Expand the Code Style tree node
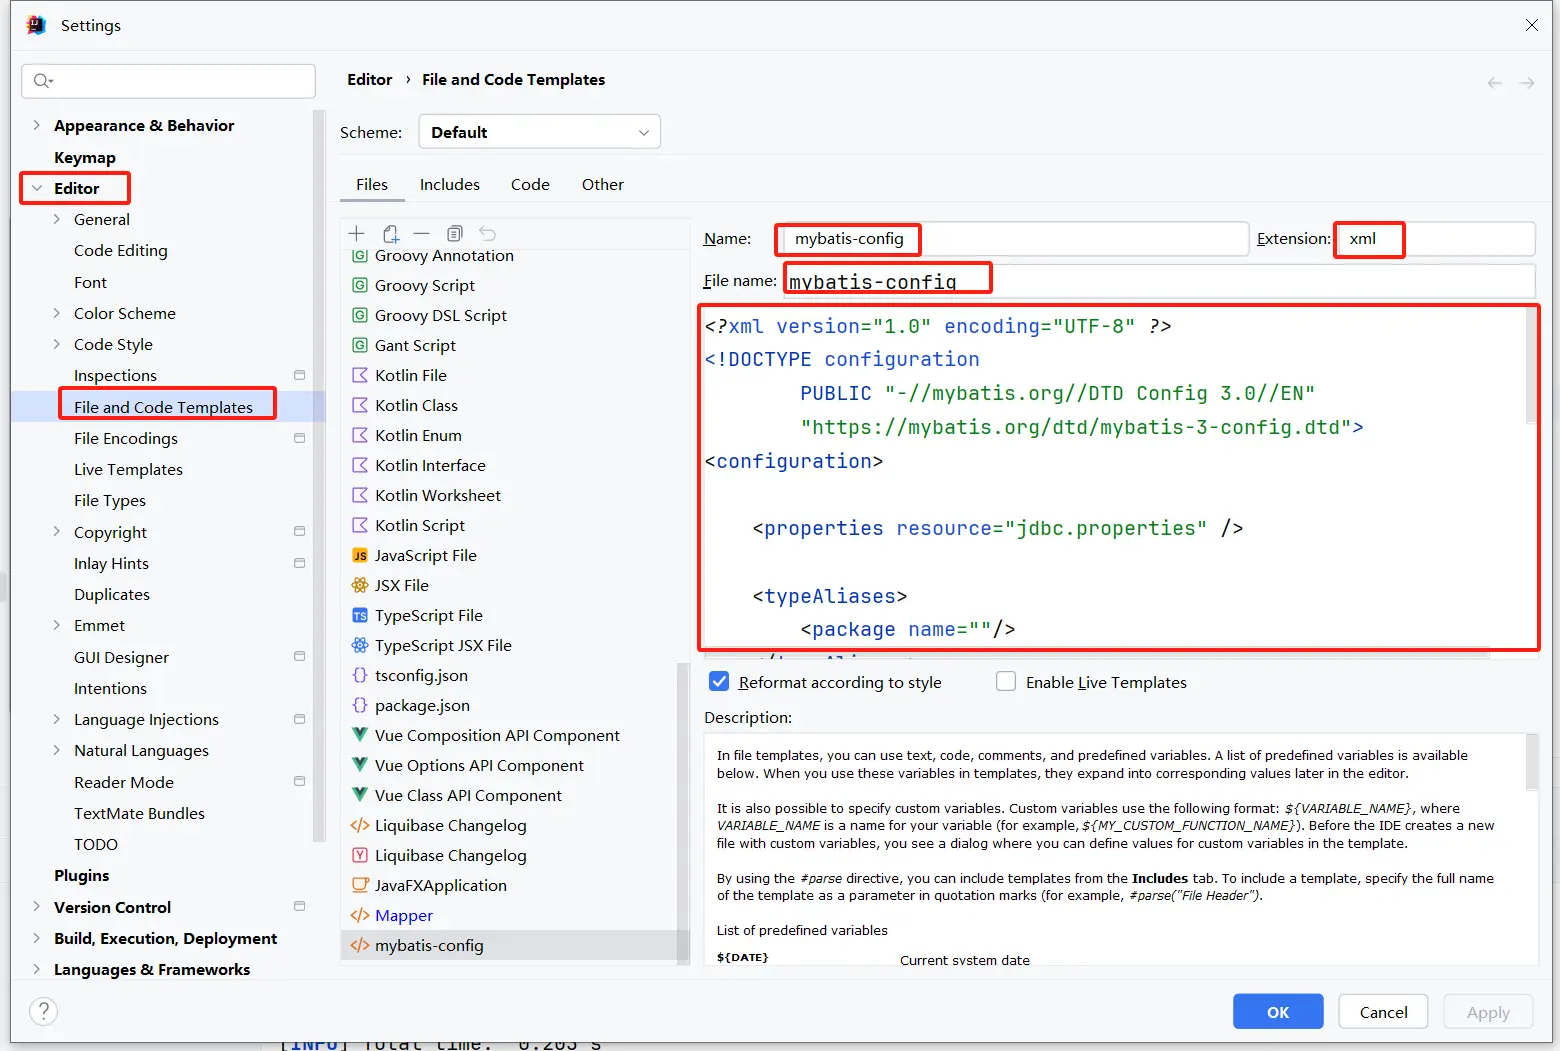The height and width of the screenshot is (1051, 1560). pyautogui.click(x=57, y=344)
